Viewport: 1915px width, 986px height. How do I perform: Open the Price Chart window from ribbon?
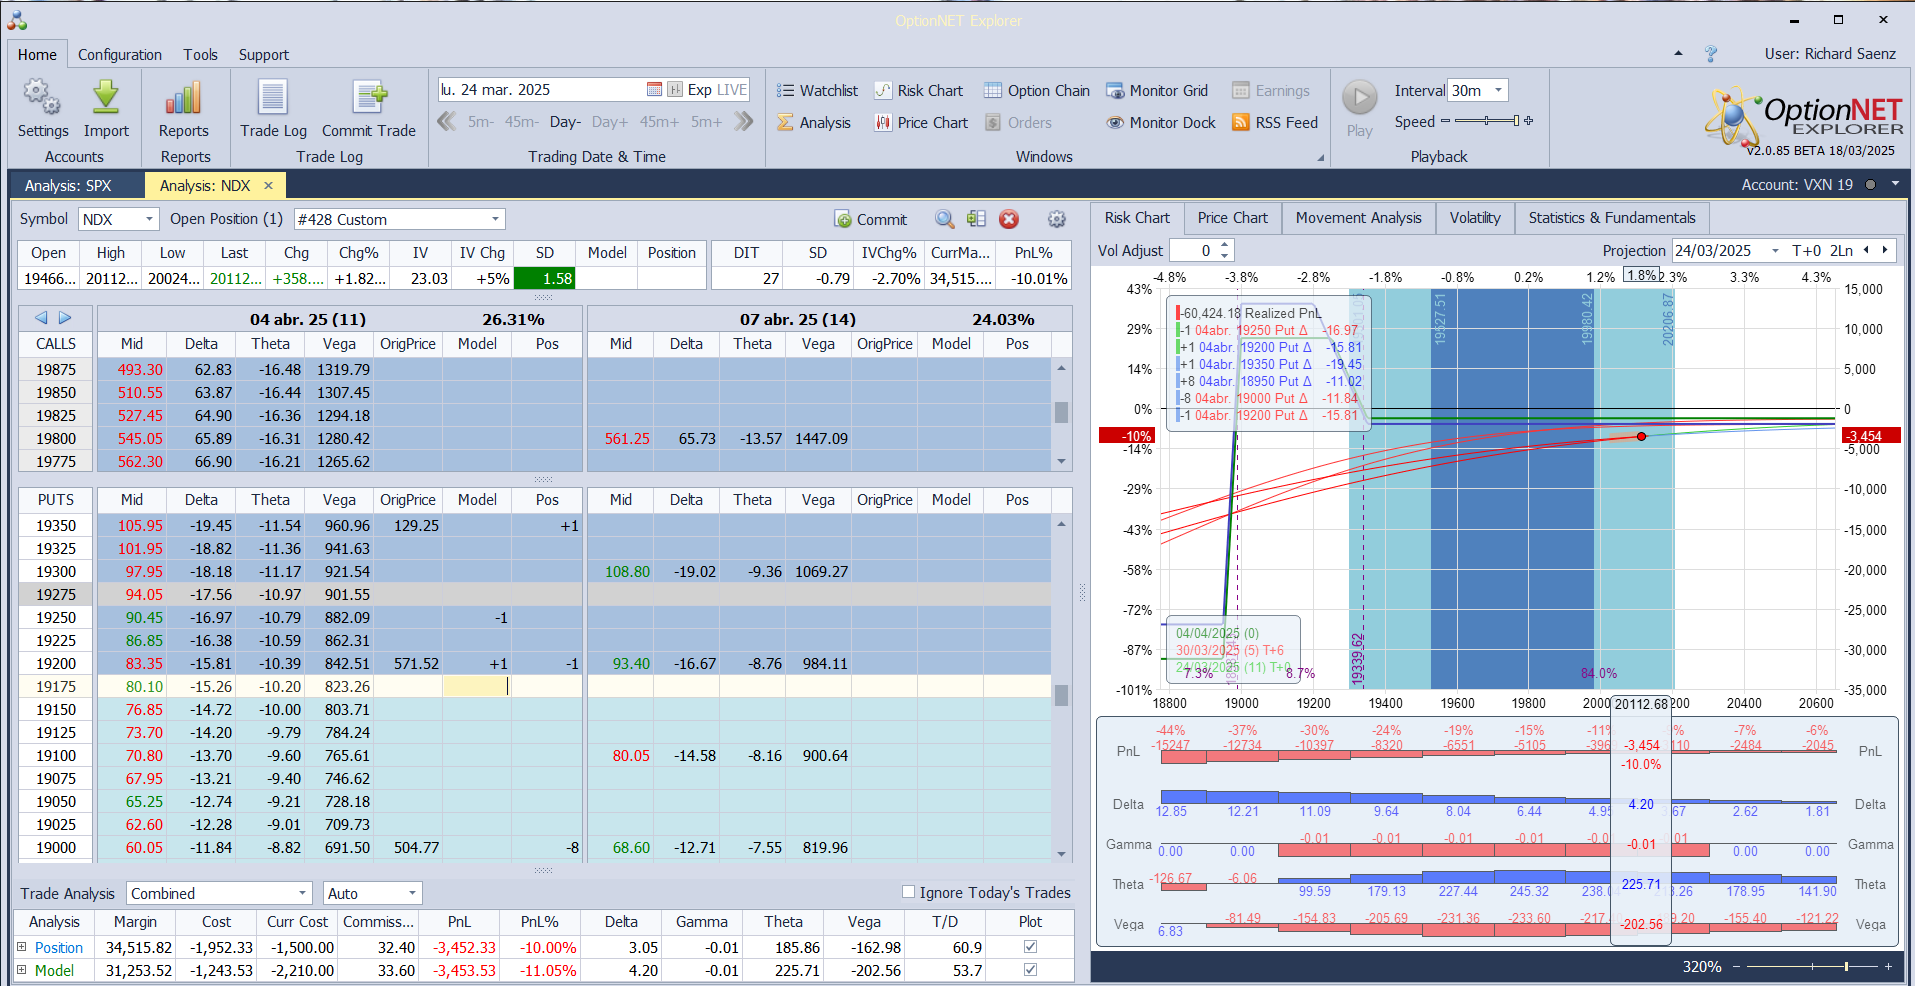coord(921,122)
